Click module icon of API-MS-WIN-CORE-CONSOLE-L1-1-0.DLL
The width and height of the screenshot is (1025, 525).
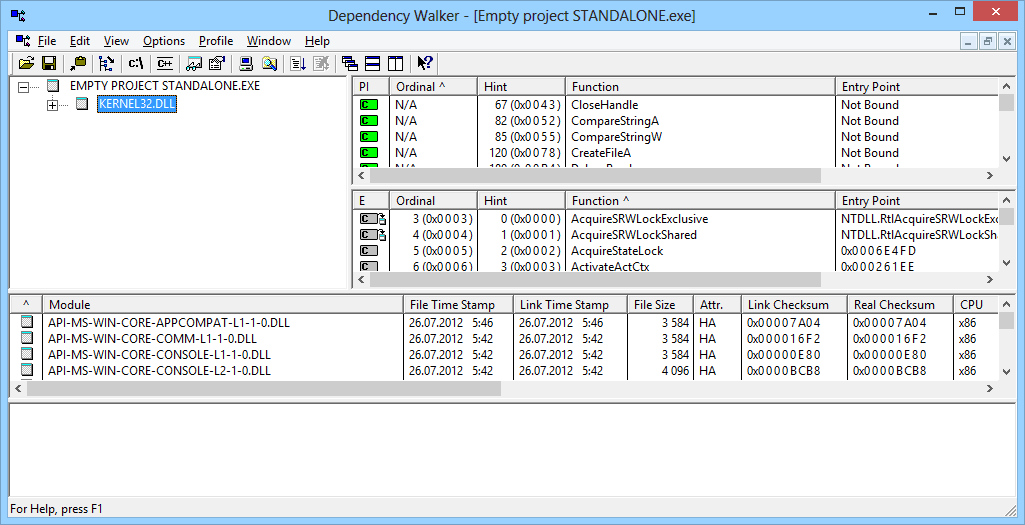(27, 354)
